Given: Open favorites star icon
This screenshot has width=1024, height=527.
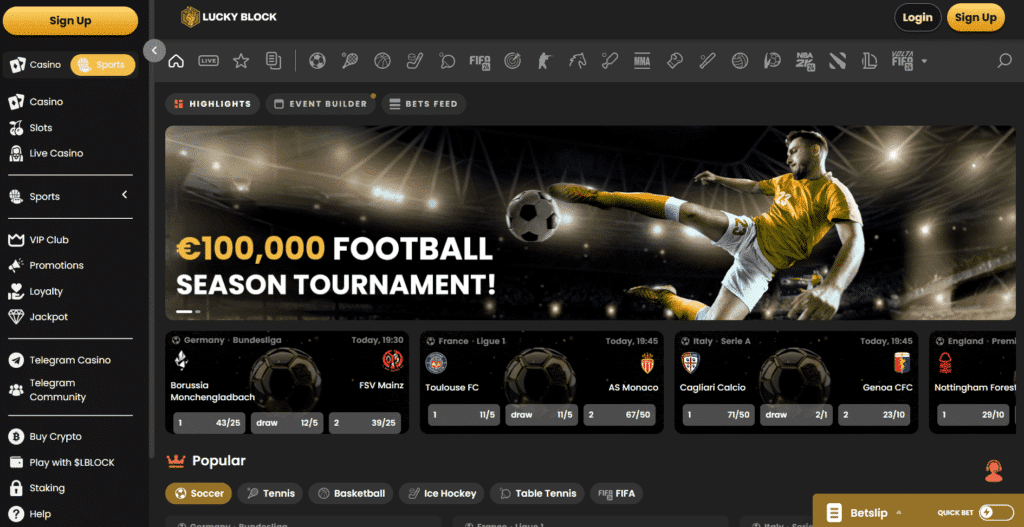Looking at the screenshot, I should (241, 61).
